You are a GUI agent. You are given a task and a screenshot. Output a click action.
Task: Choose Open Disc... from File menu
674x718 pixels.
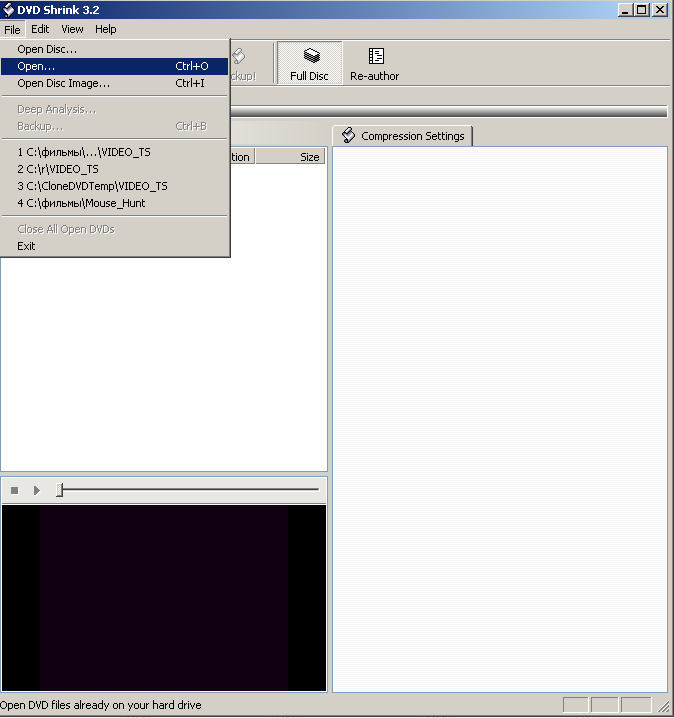pos(114,49)
